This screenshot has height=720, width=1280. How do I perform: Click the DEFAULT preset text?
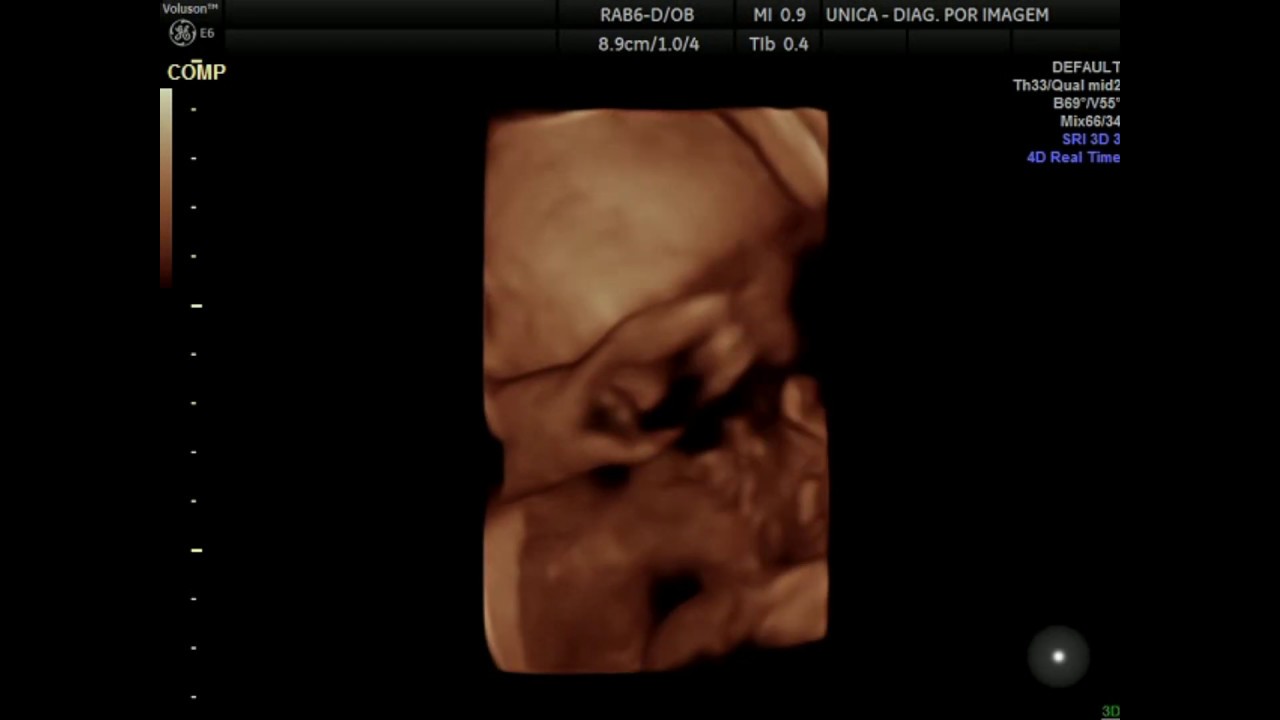[x=1086, y=67]
